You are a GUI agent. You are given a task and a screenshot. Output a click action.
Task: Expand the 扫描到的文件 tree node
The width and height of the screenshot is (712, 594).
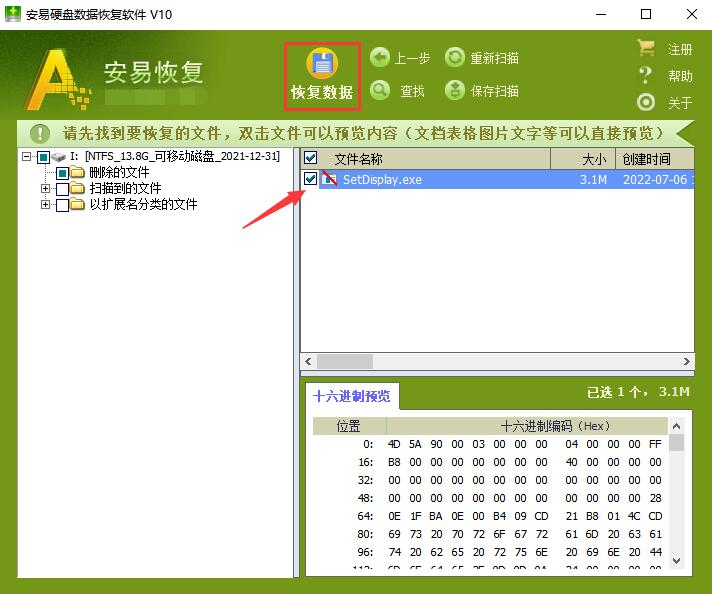point(45,189)
